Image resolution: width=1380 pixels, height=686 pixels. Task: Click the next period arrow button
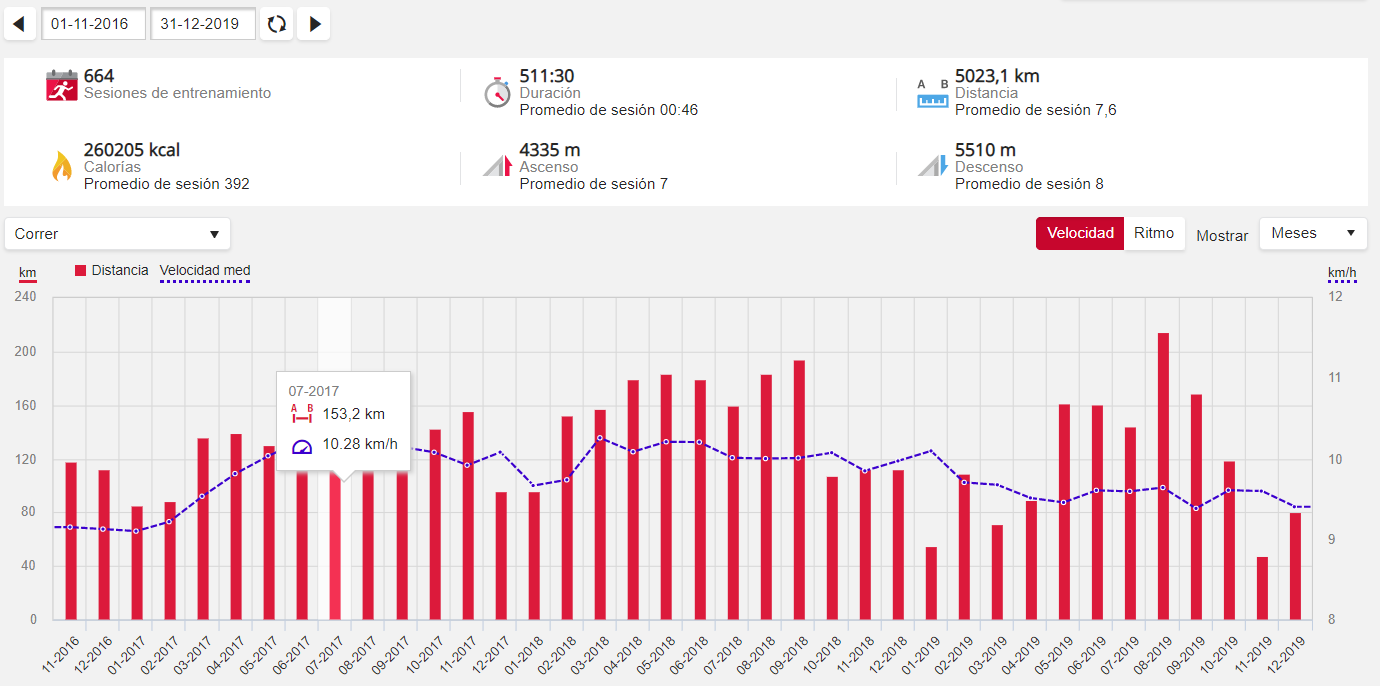point(314,24)
